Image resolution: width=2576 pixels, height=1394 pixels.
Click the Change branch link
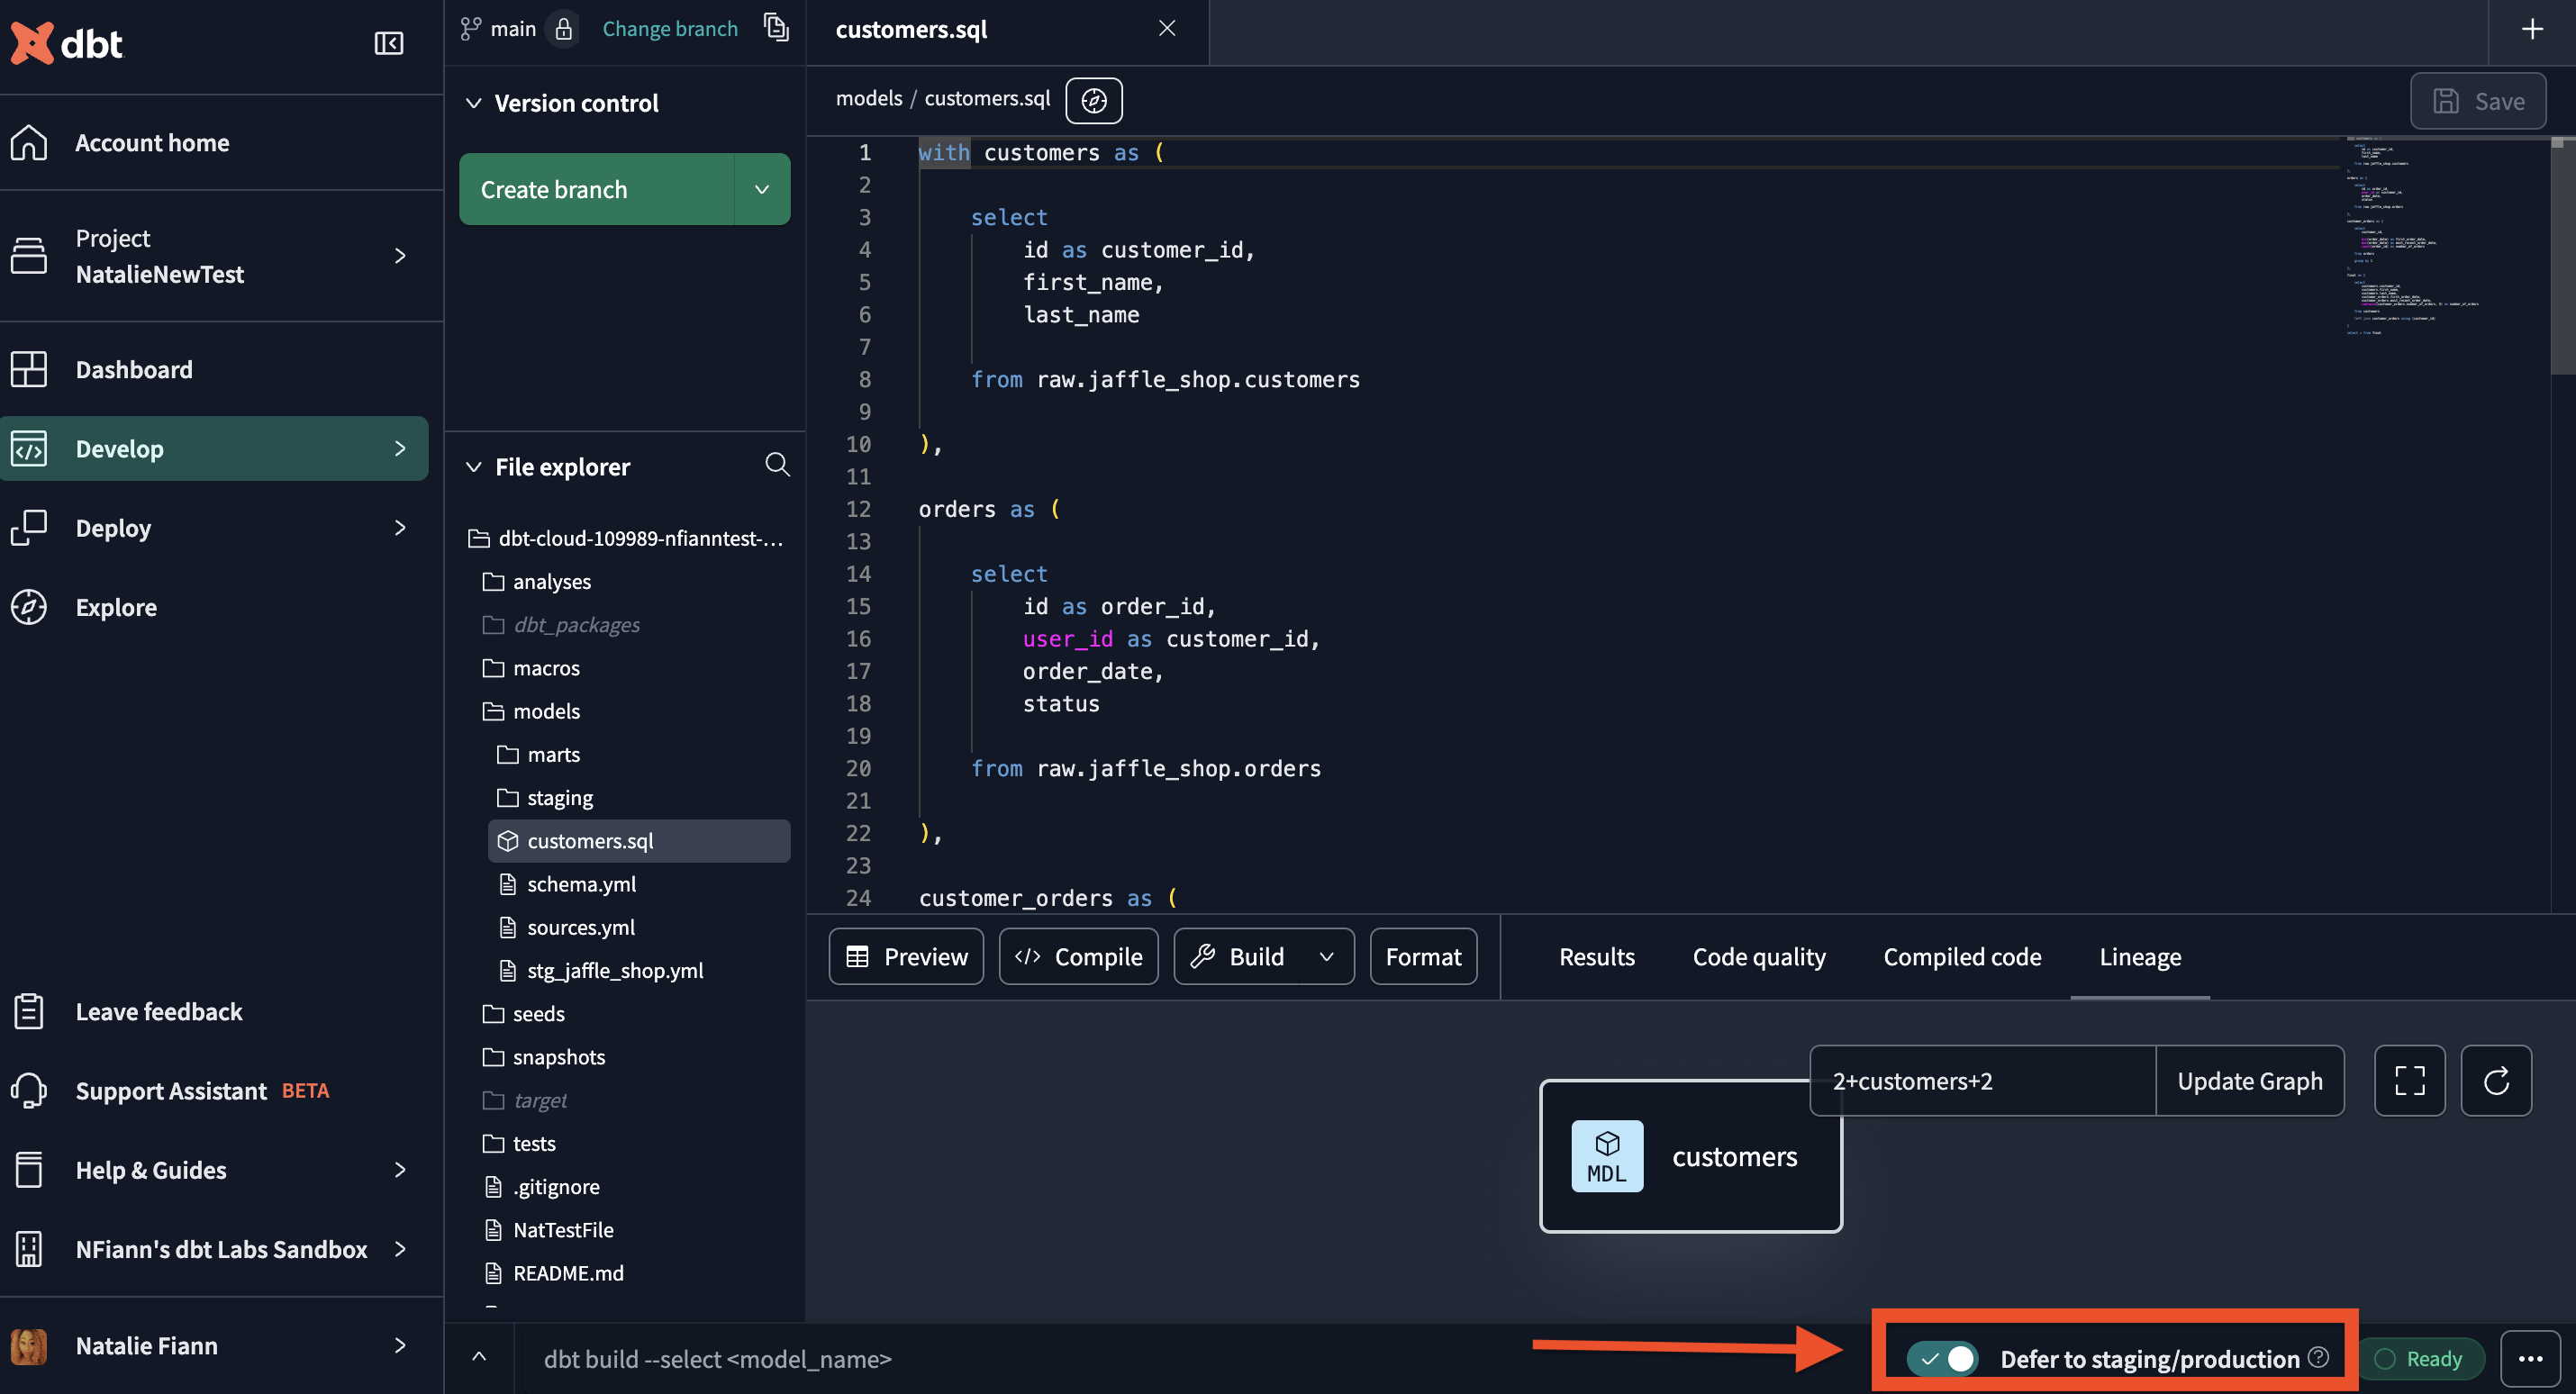click(670, 29)
